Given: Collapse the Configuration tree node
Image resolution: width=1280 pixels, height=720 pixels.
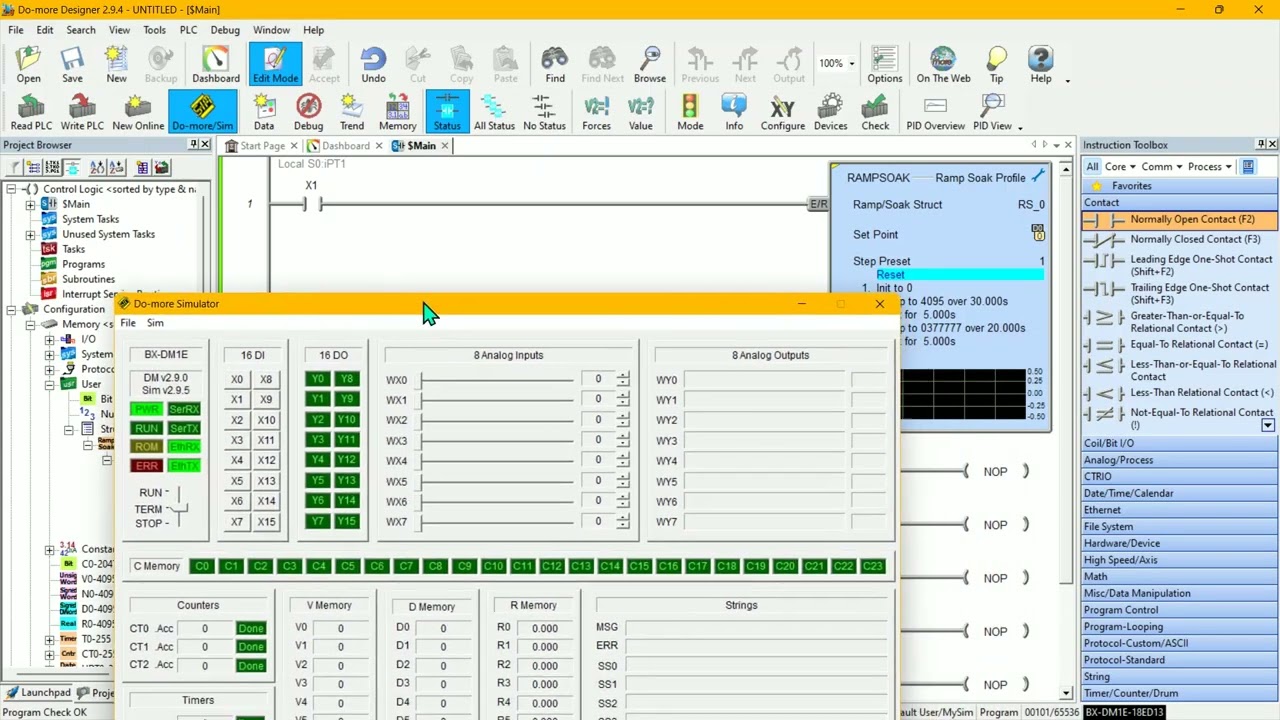Looking at the screenshot, I should point(13,309).
